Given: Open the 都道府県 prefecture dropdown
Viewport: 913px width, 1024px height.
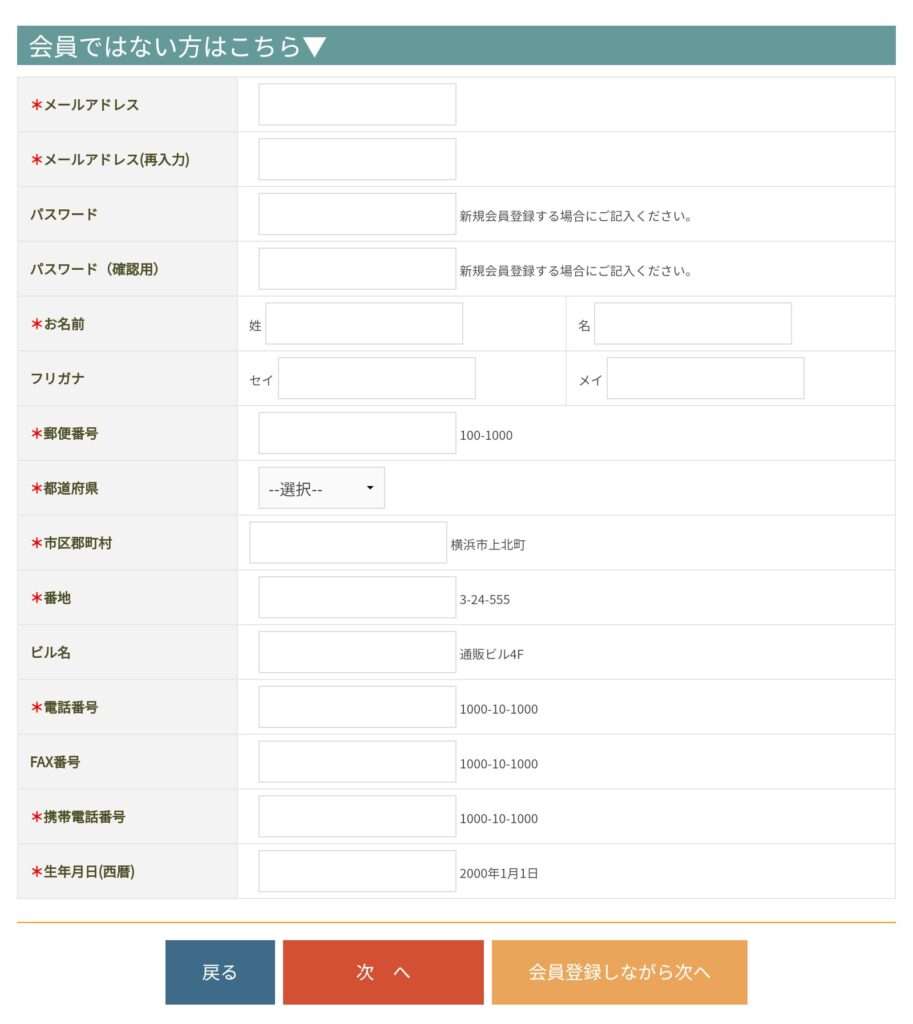Looking at the screenshot, I should coord(321,488).
